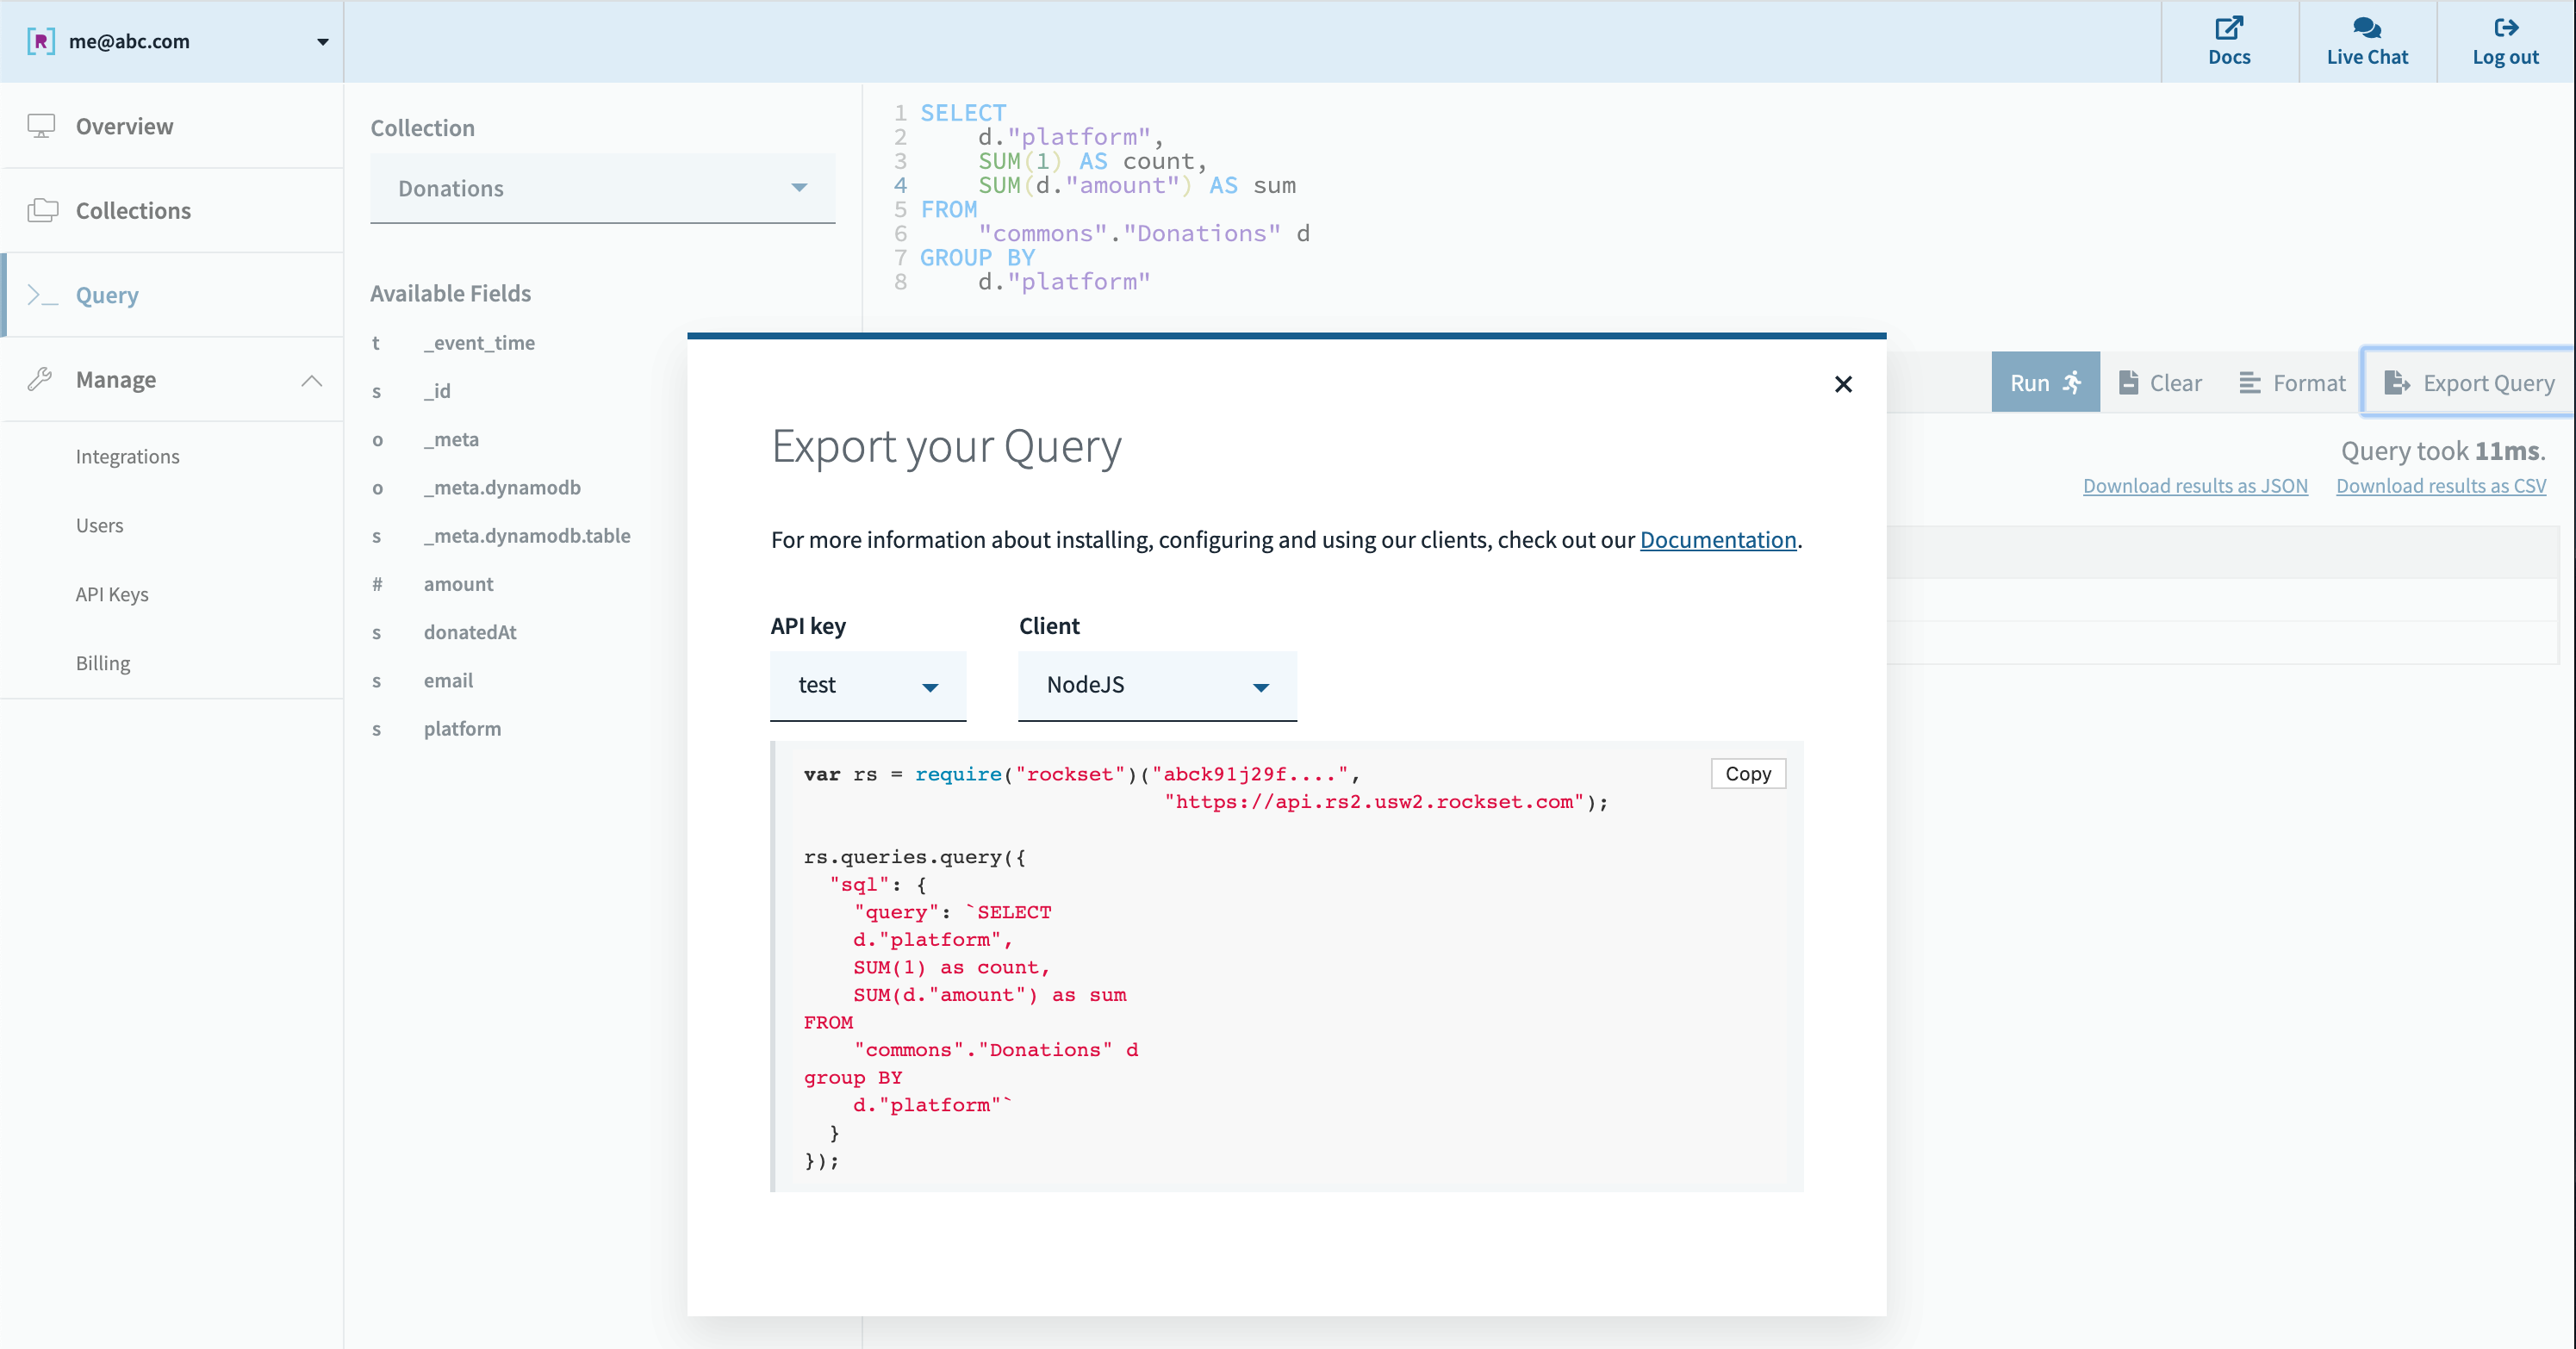Go to the Overview page
Image resolution: width=2576 pixels, height=1349 pixels.
point(172,126)
